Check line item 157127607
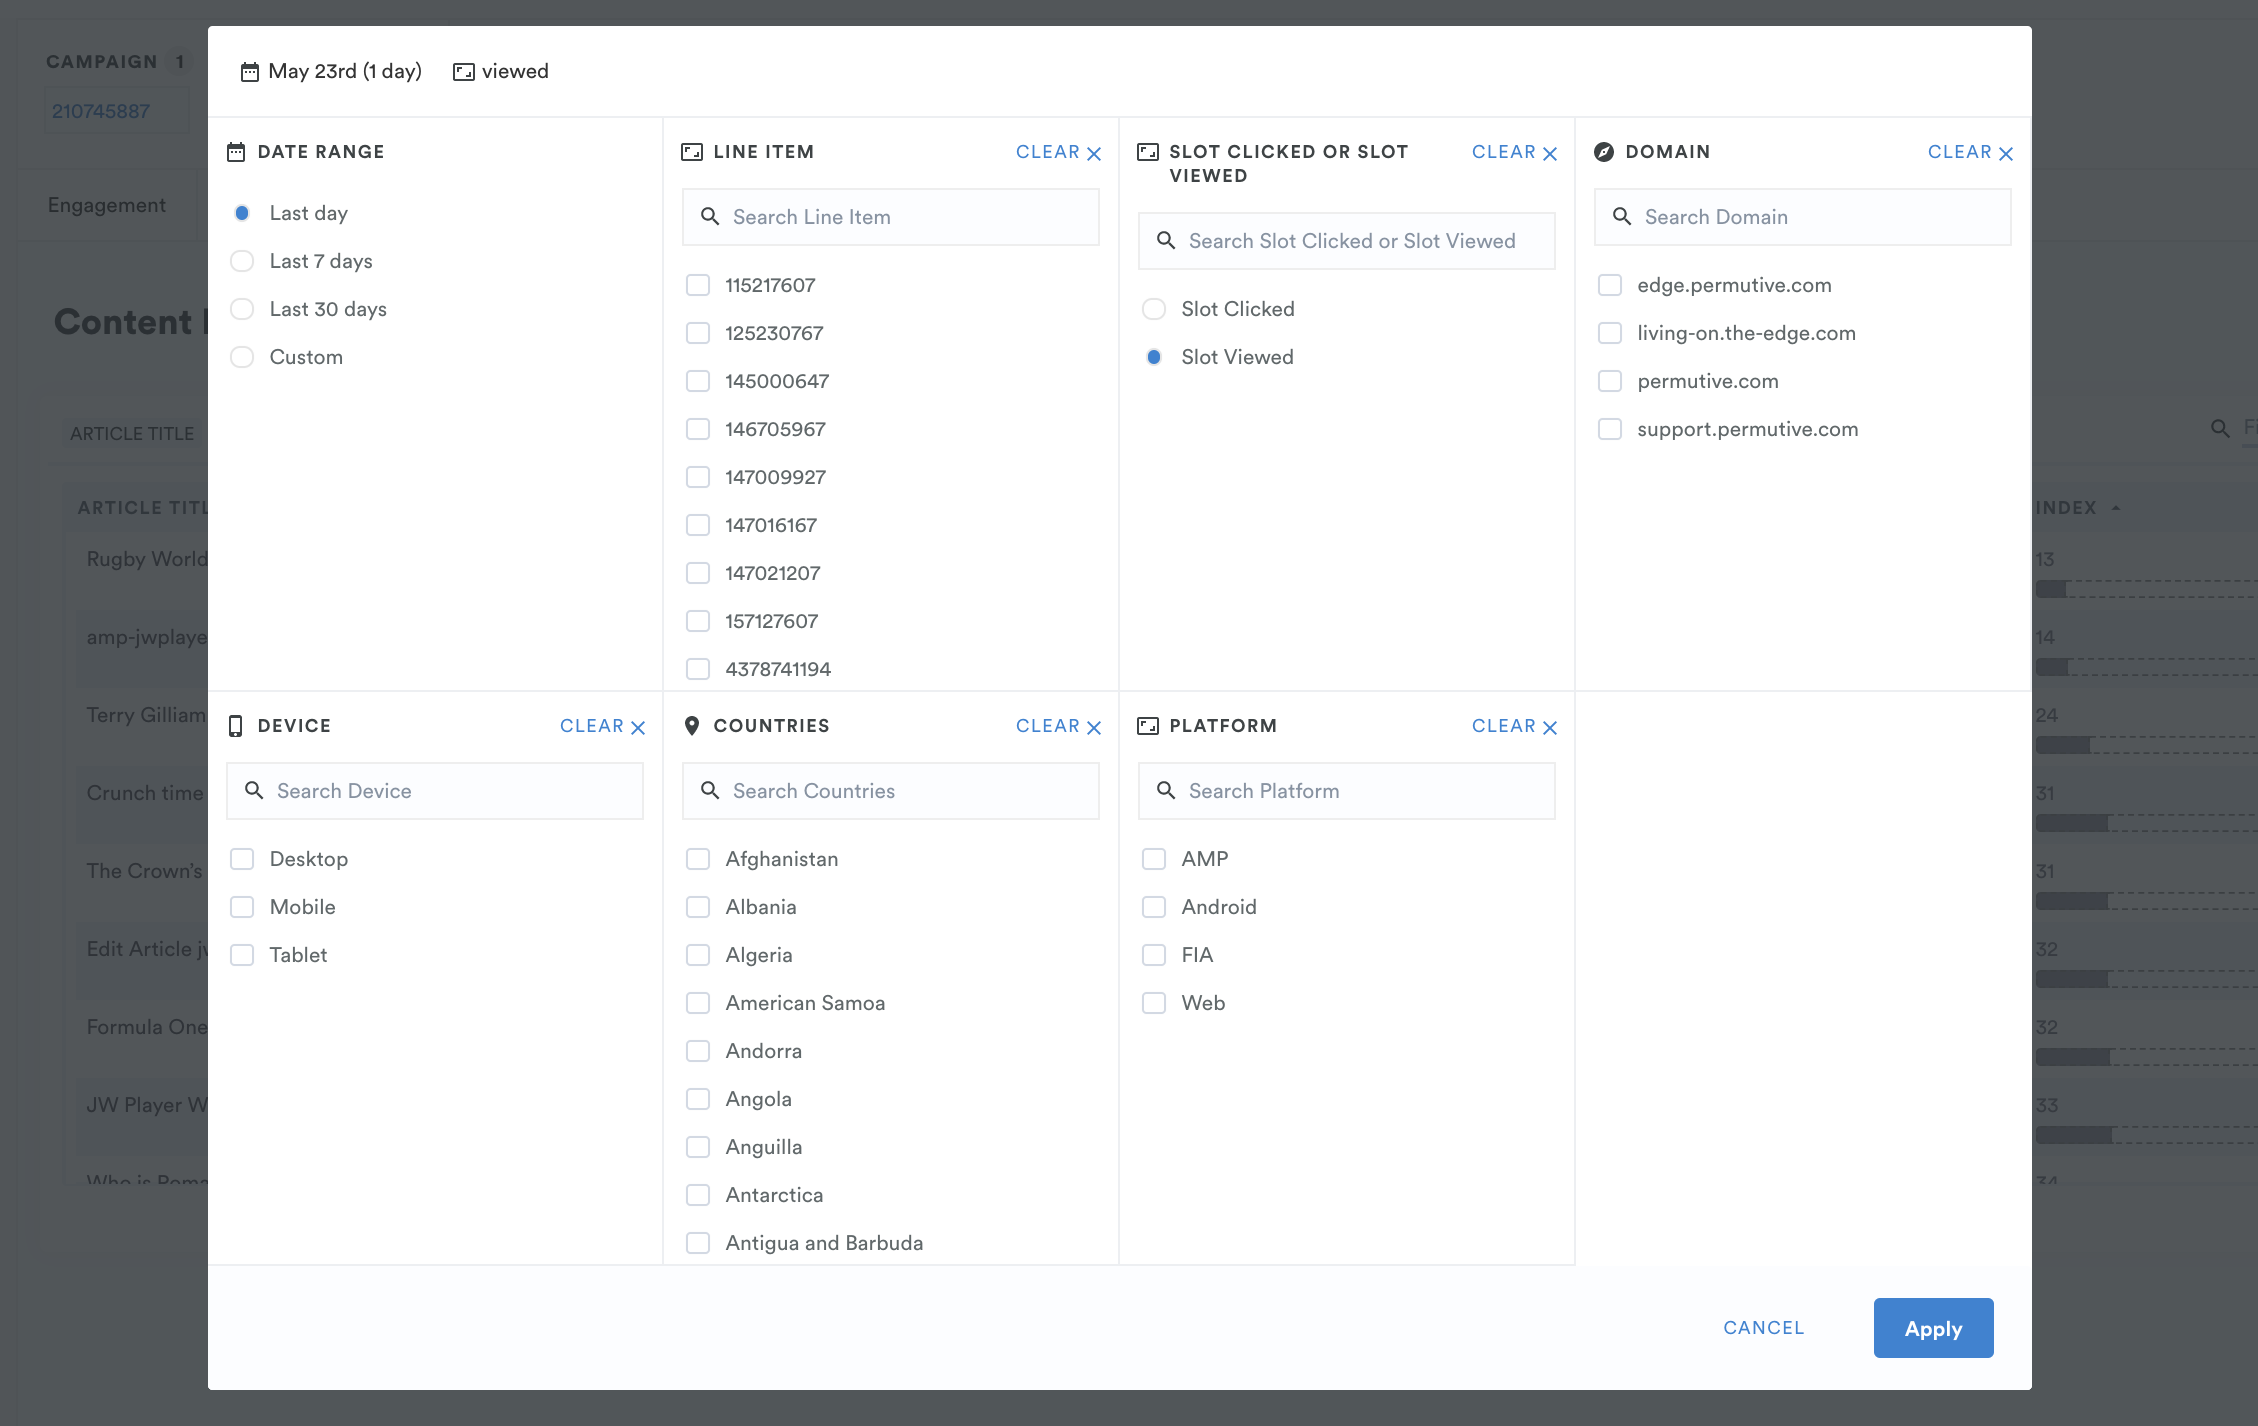 click(698, 621)
